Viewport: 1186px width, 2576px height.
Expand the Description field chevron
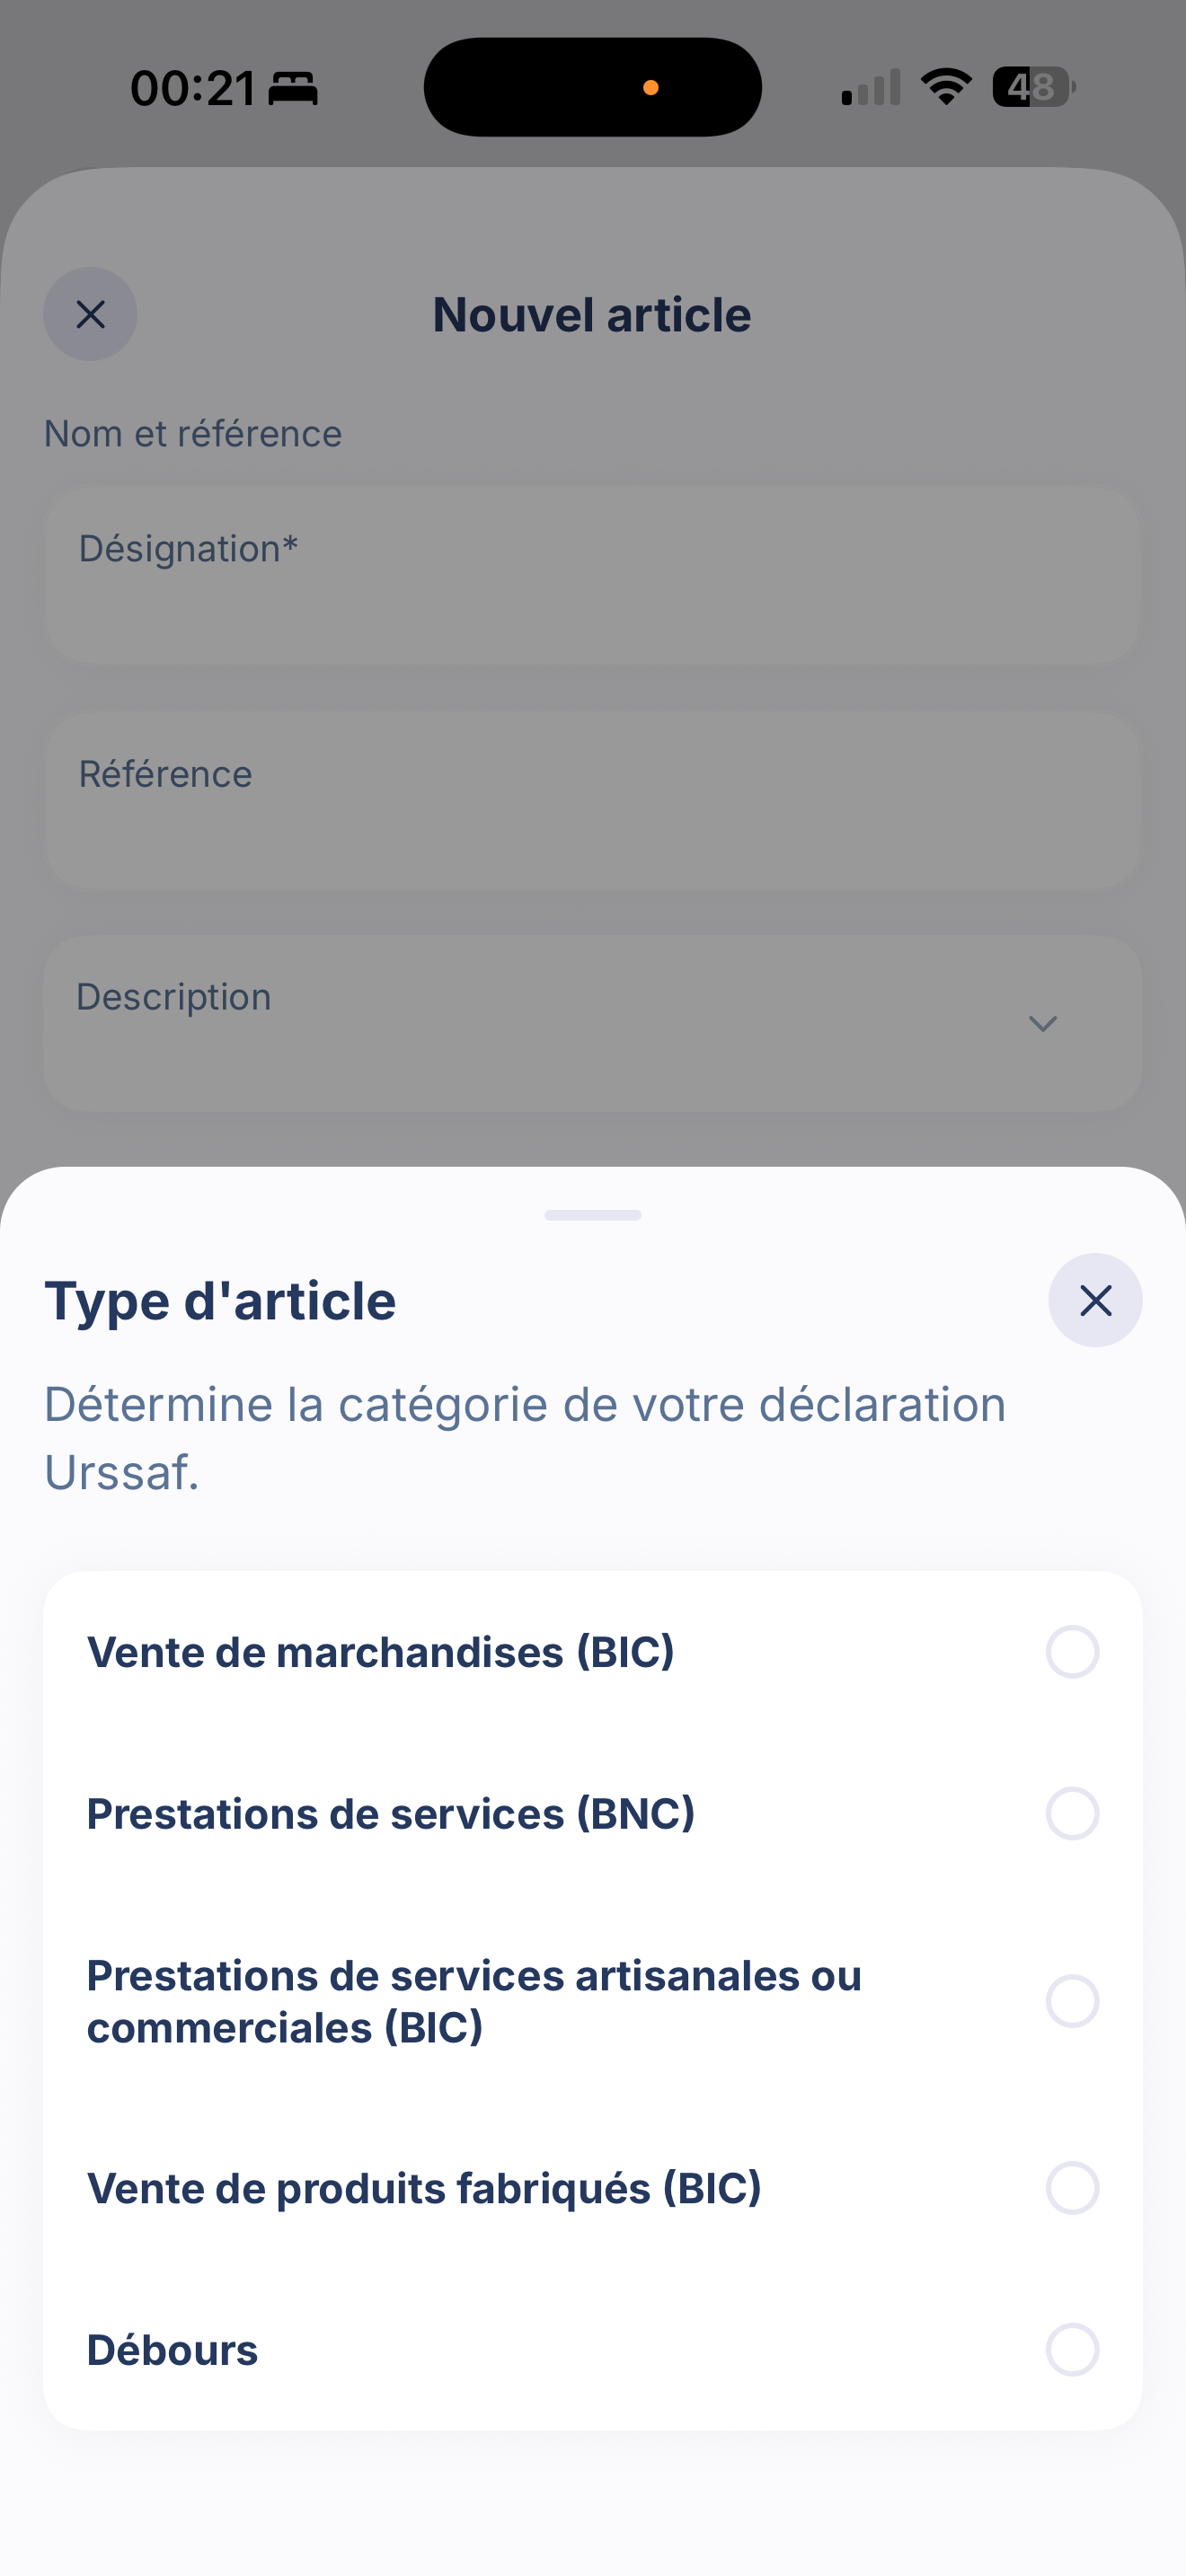click(x=1043, y=1024)
